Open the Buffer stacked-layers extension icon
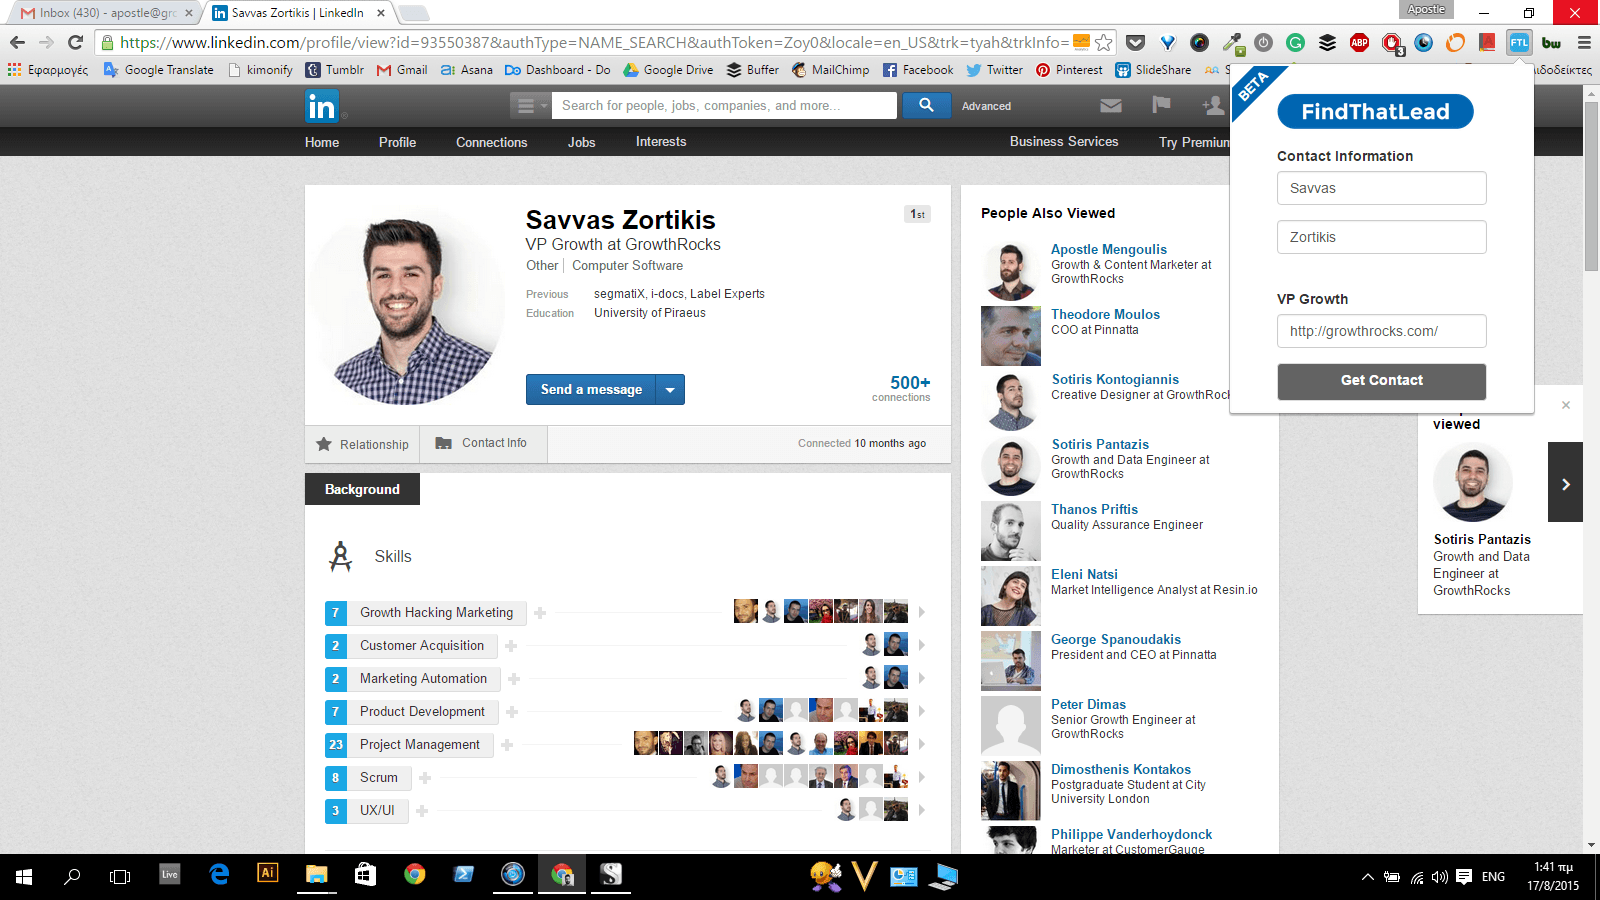The image size is (1600, 900). click(x=1327, y=42)
